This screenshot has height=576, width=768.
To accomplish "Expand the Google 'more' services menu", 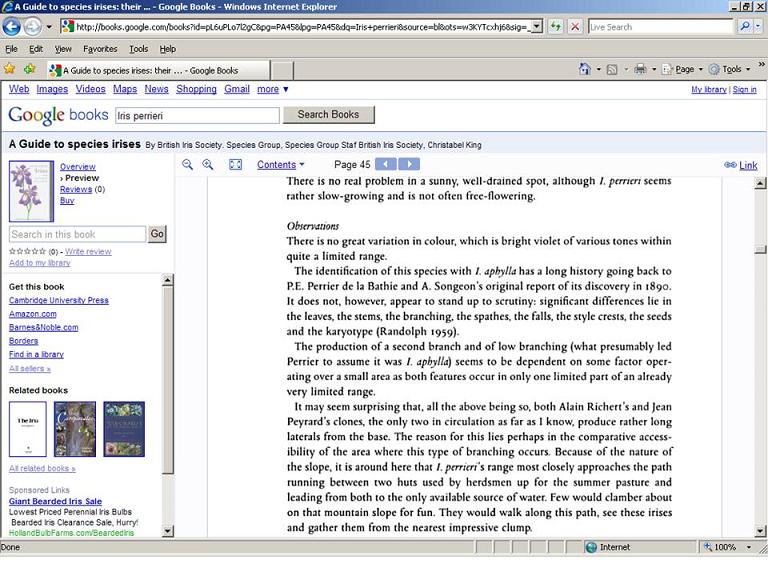I will pyautogui.click(x=270, y=89).
